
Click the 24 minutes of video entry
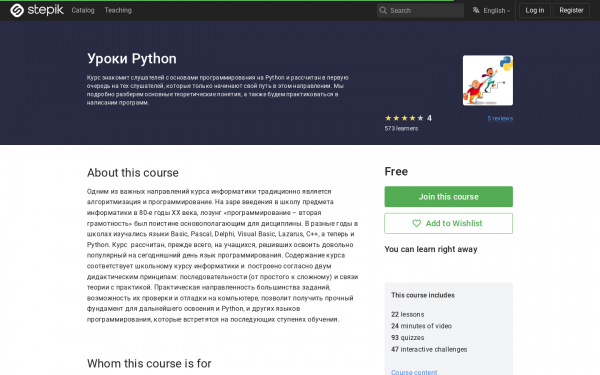click(x=421, y=326)
